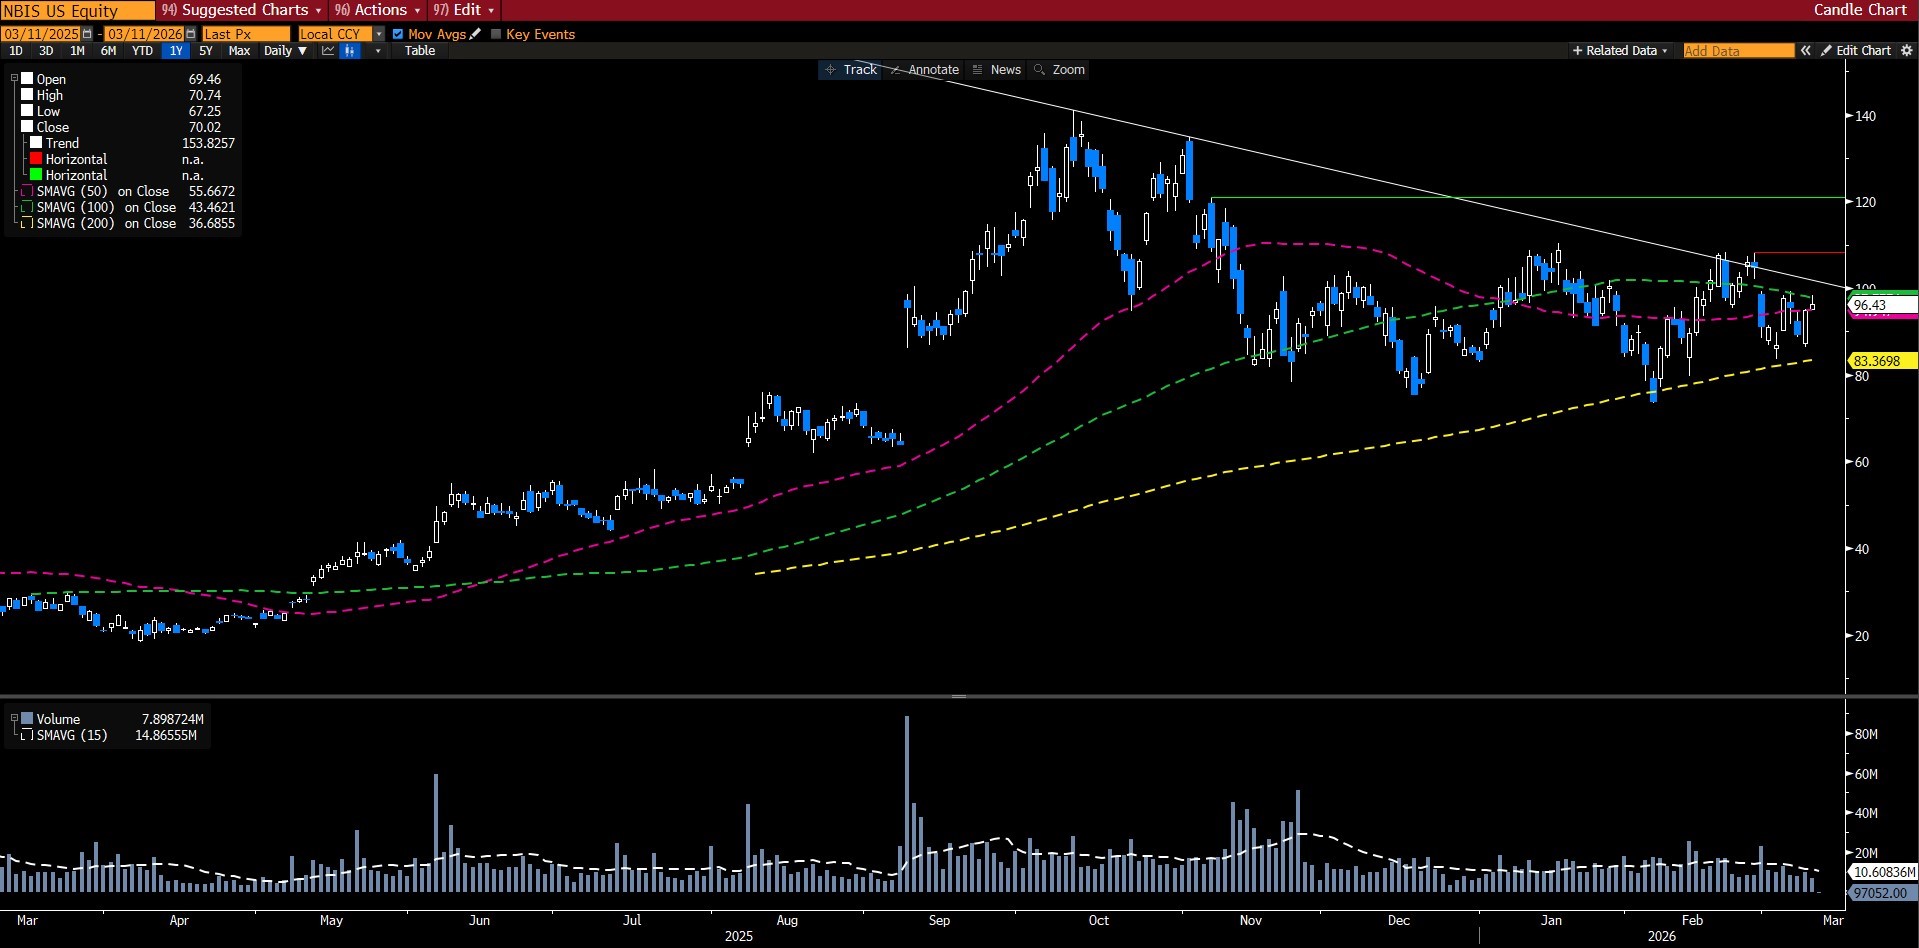
Task: Collapse the price legend tree
Action: [x=14, y=79]
